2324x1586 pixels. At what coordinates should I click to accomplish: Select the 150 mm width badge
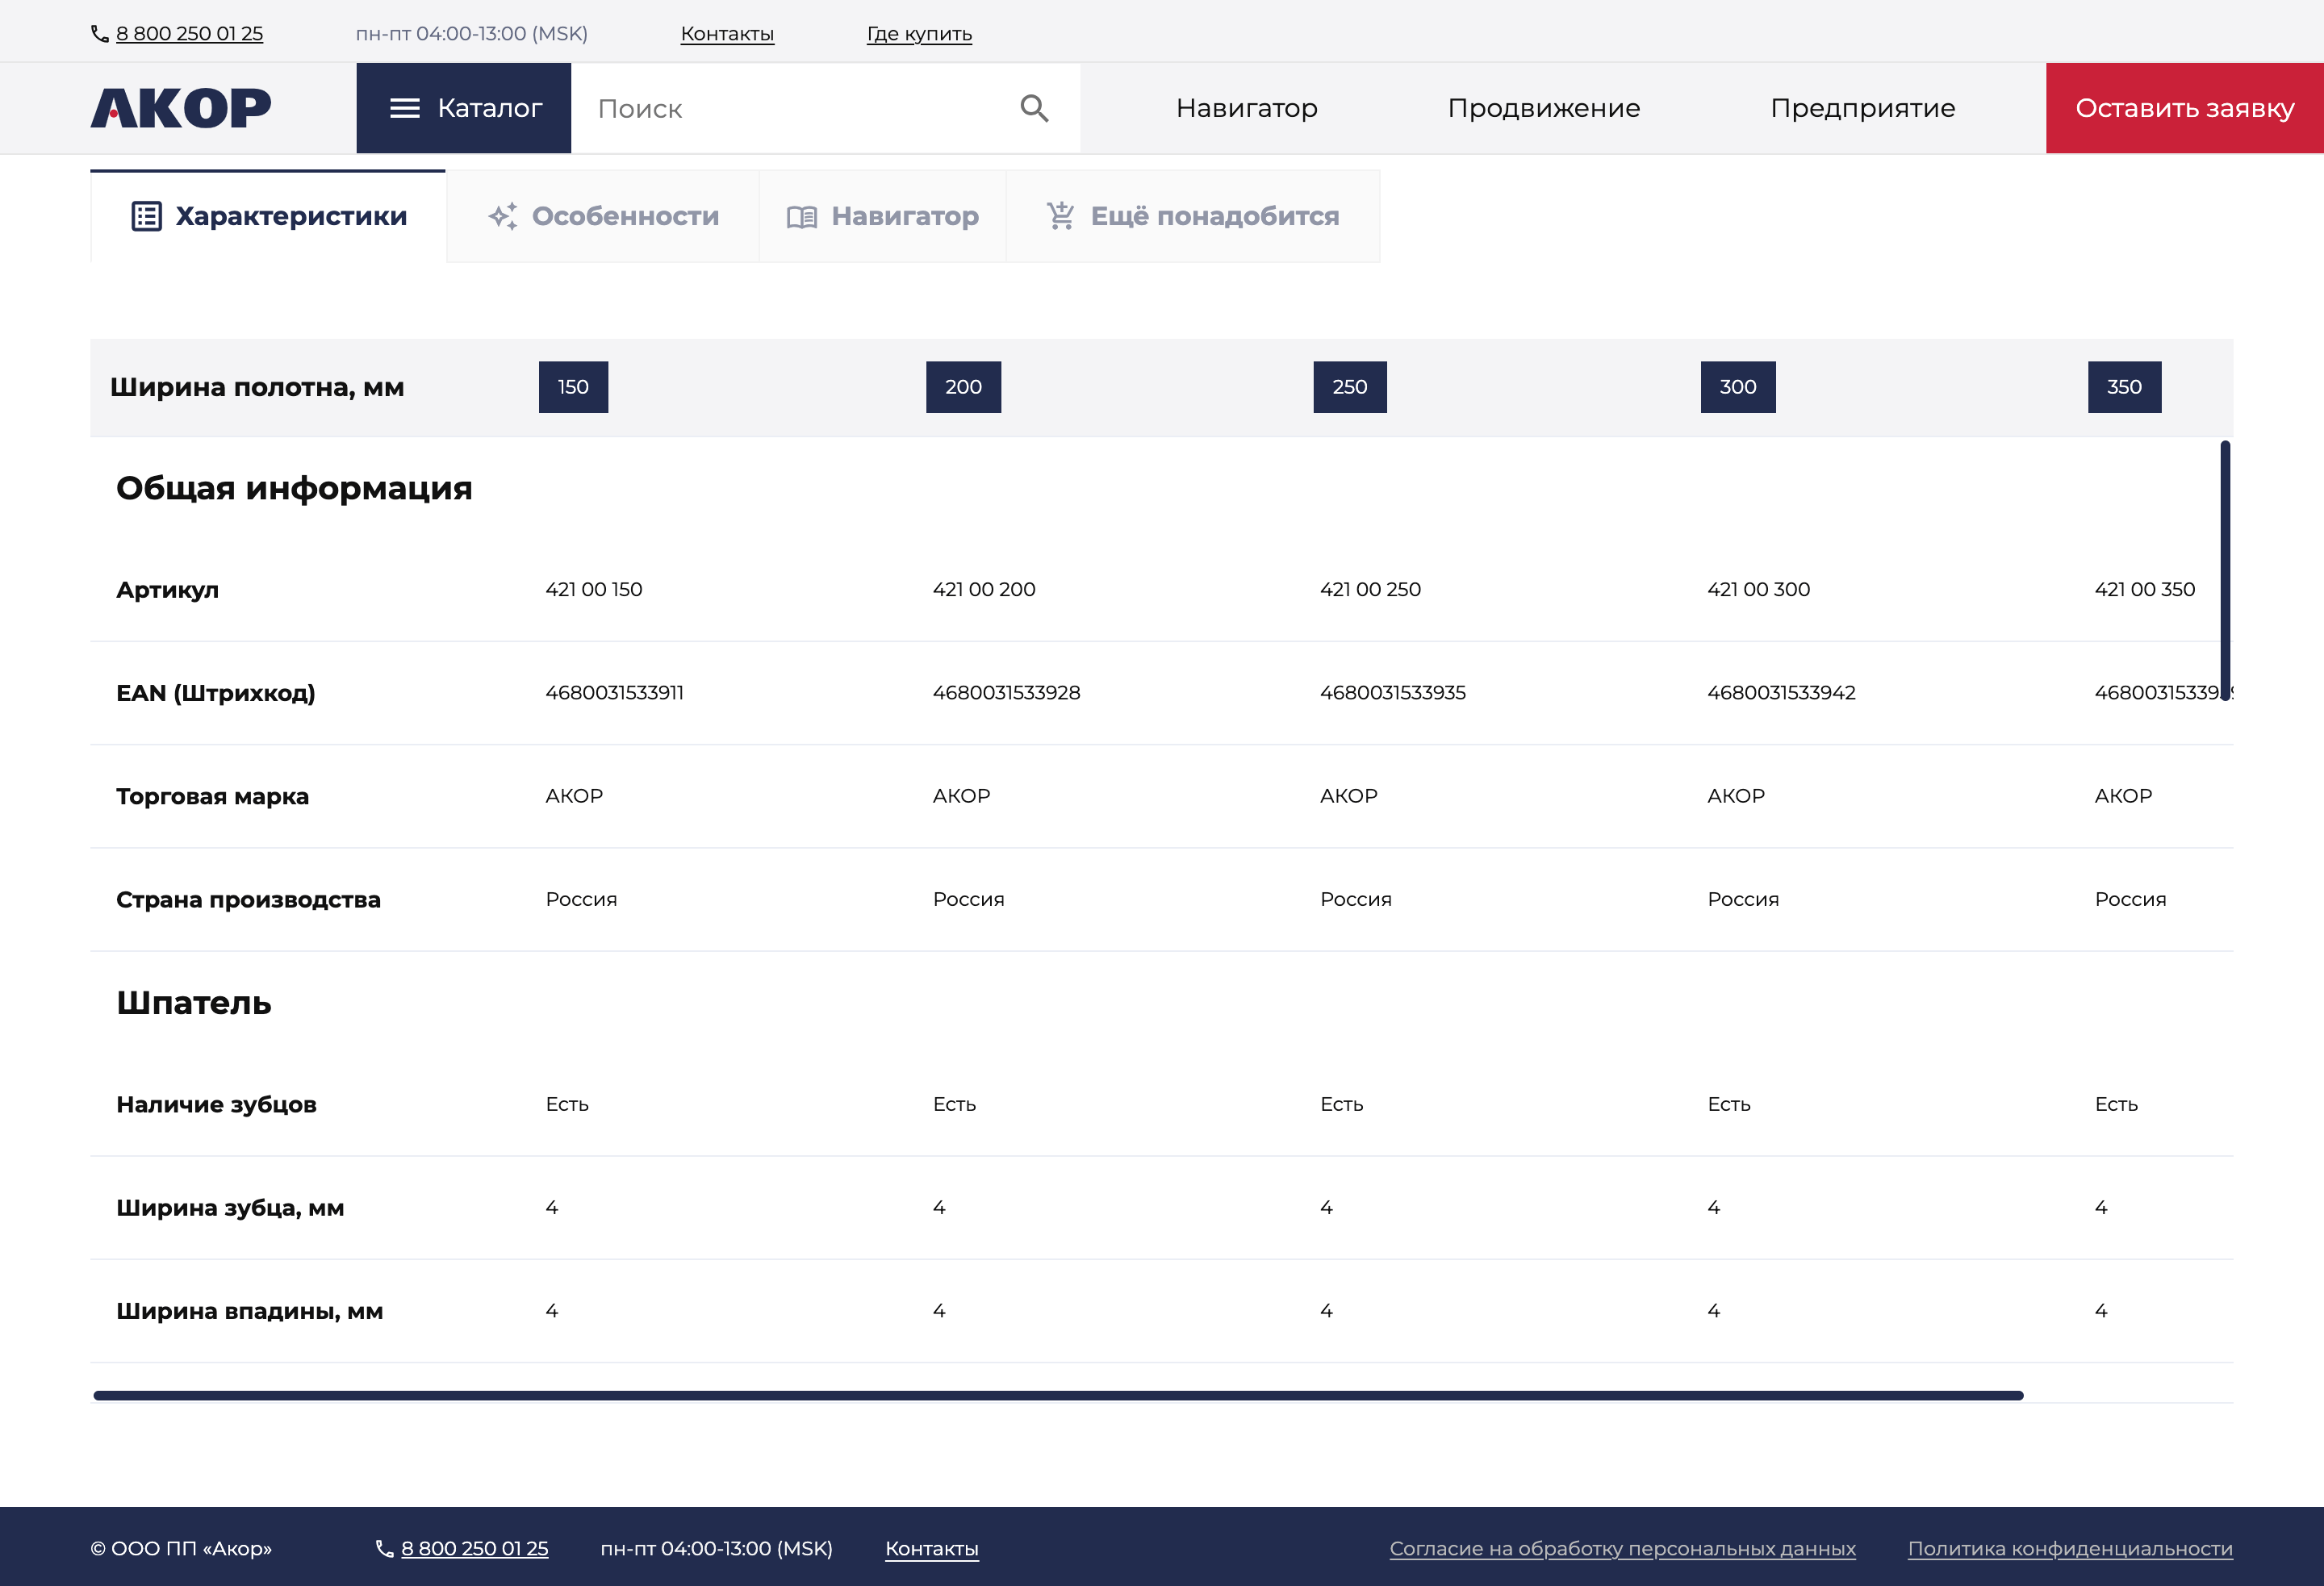573,387
